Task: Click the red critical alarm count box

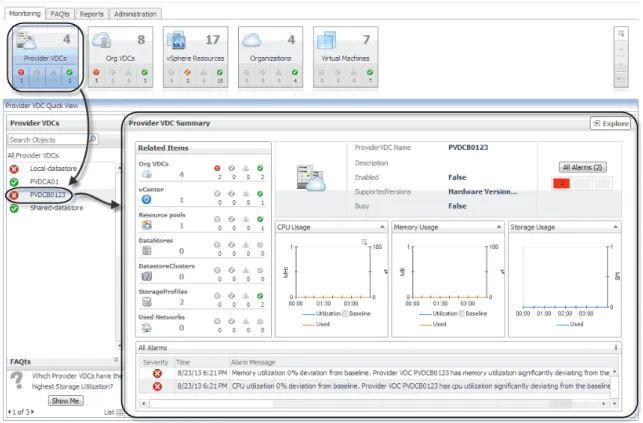Action: pos(561,183)
